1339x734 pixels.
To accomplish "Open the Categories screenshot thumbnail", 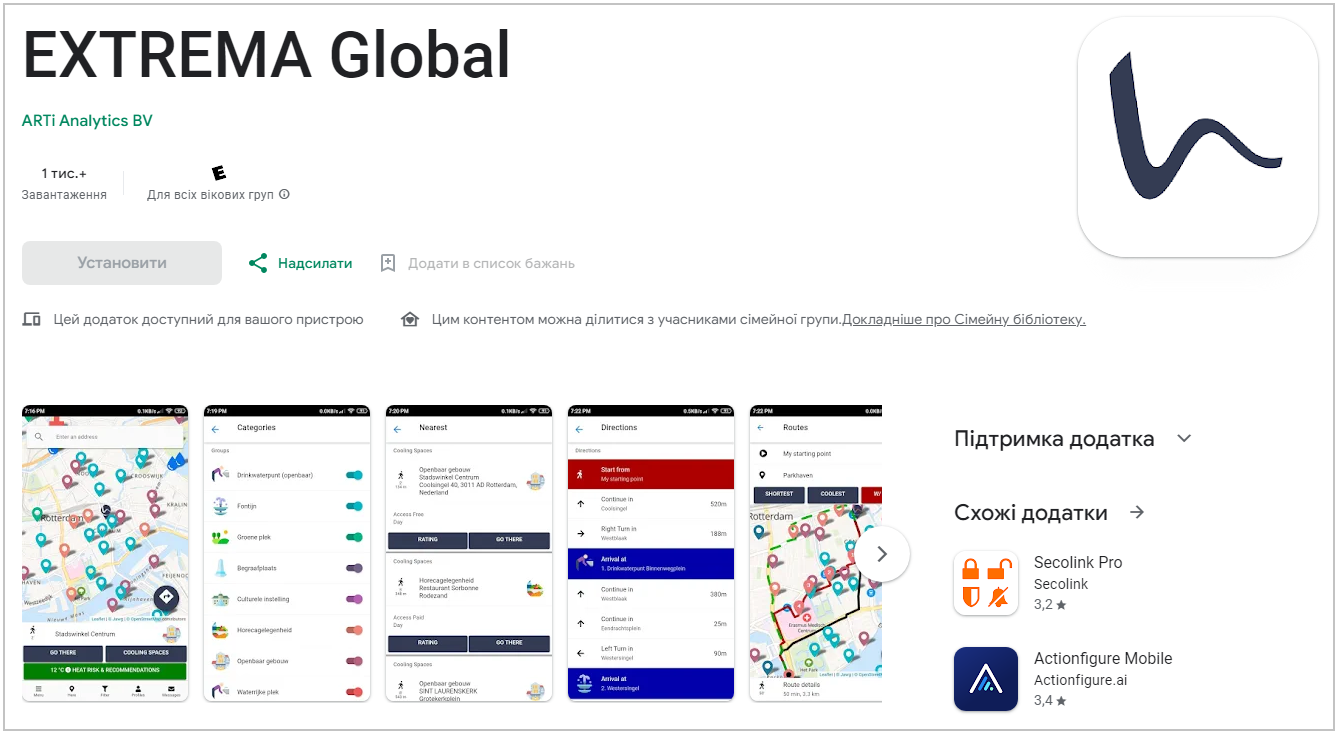I will [x=287, y=553].
